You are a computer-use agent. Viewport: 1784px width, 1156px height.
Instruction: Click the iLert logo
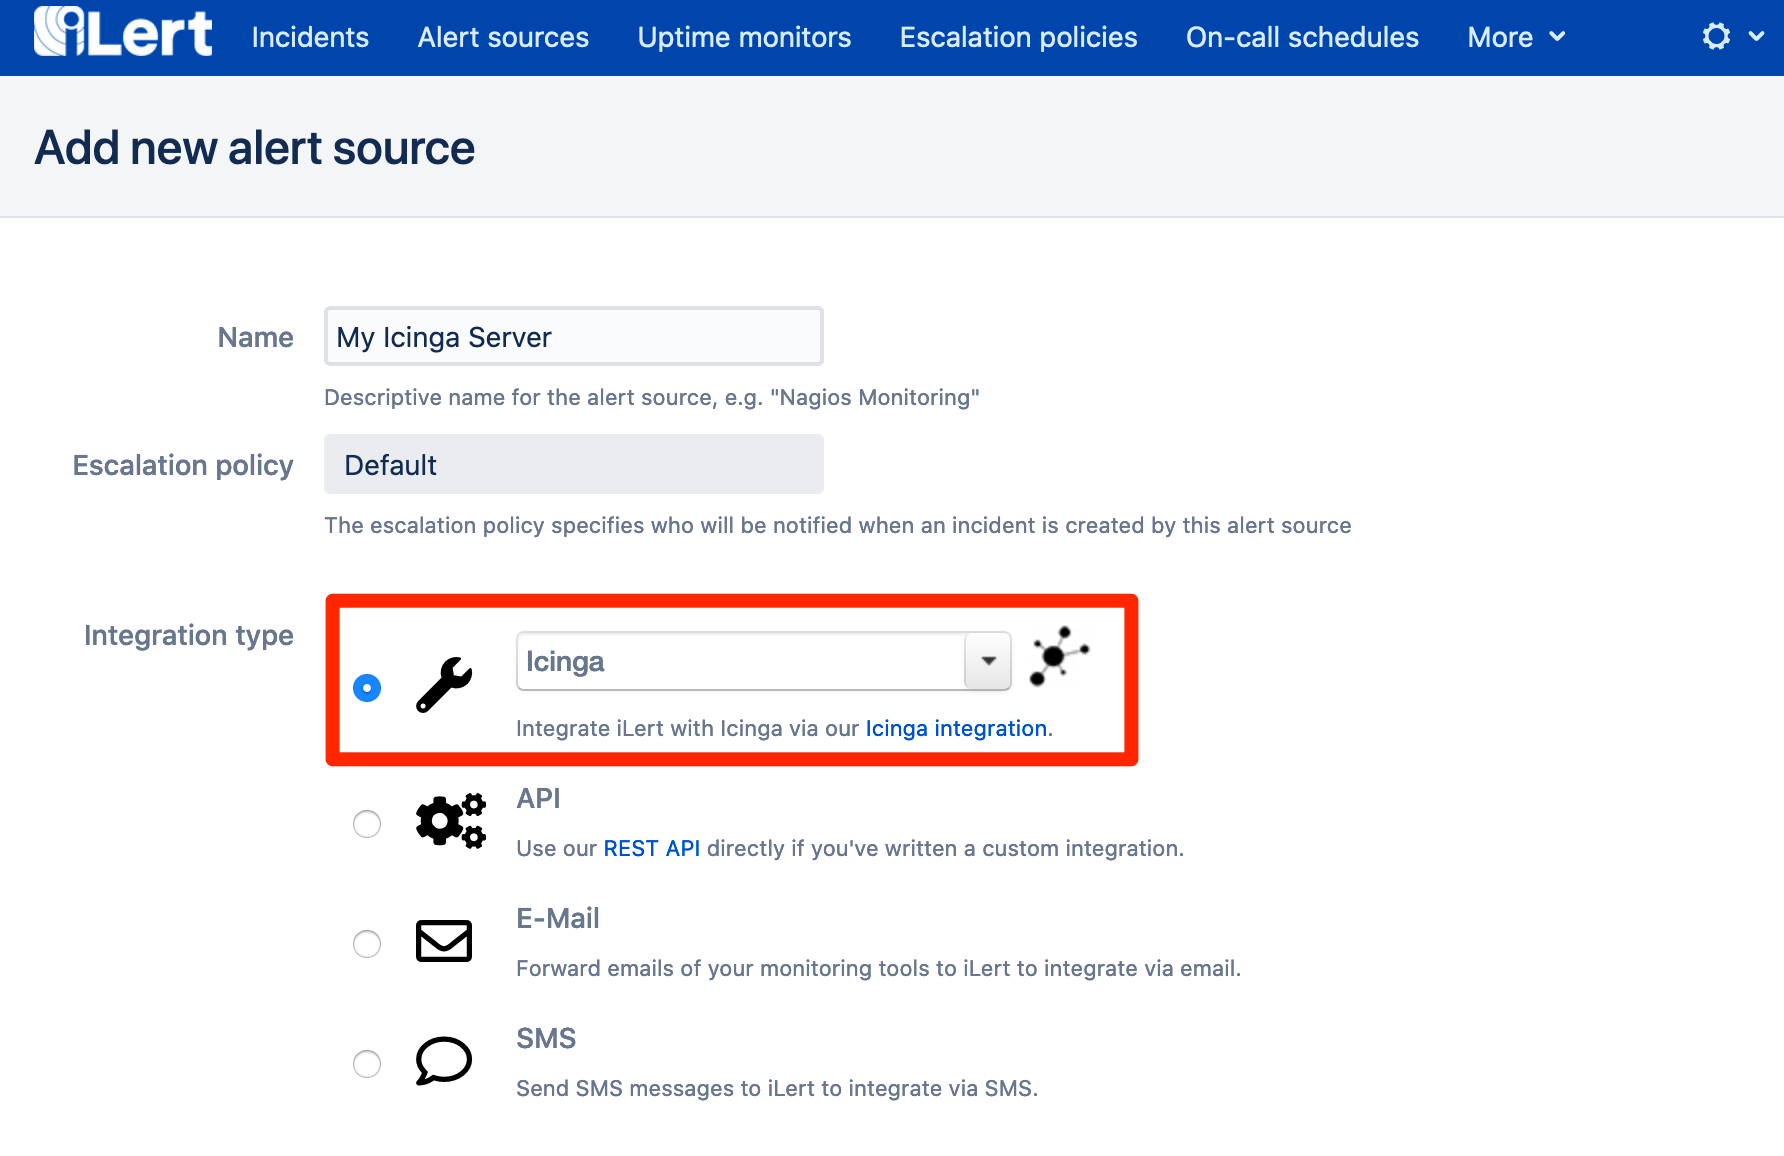(x=123, y=32)
